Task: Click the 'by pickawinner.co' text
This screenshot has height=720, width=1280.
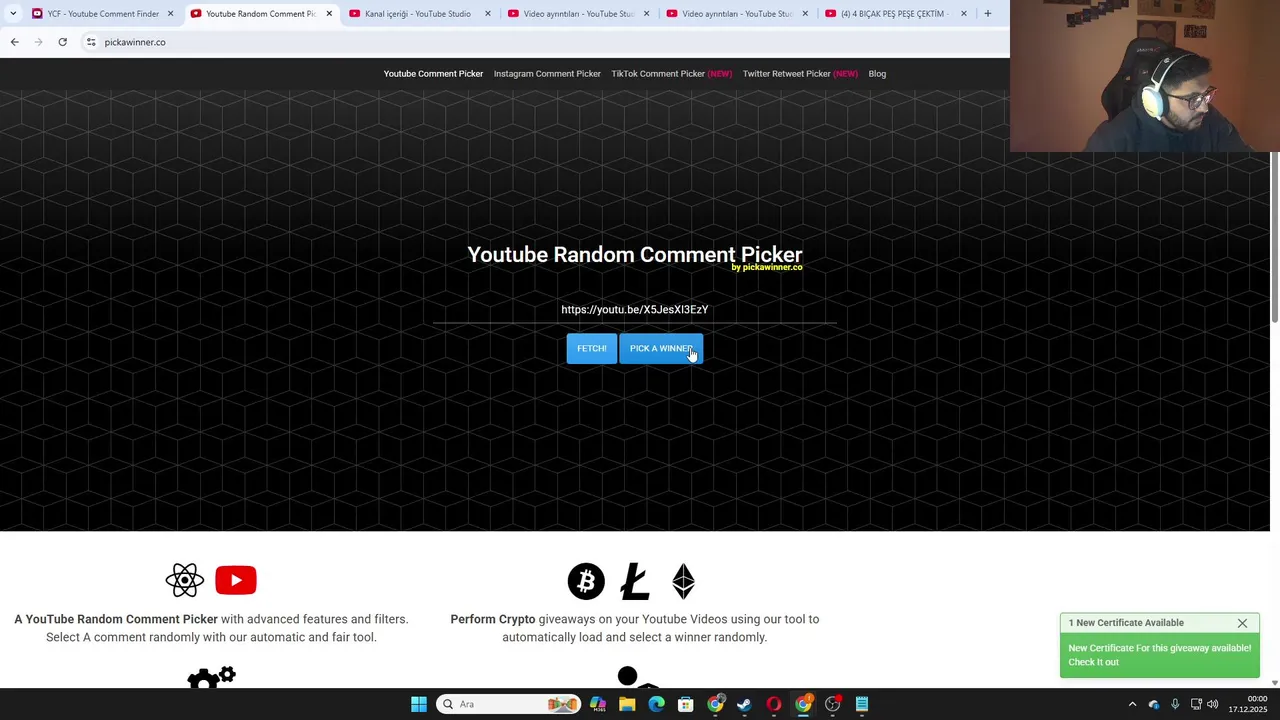Action: tap(767, 268)
